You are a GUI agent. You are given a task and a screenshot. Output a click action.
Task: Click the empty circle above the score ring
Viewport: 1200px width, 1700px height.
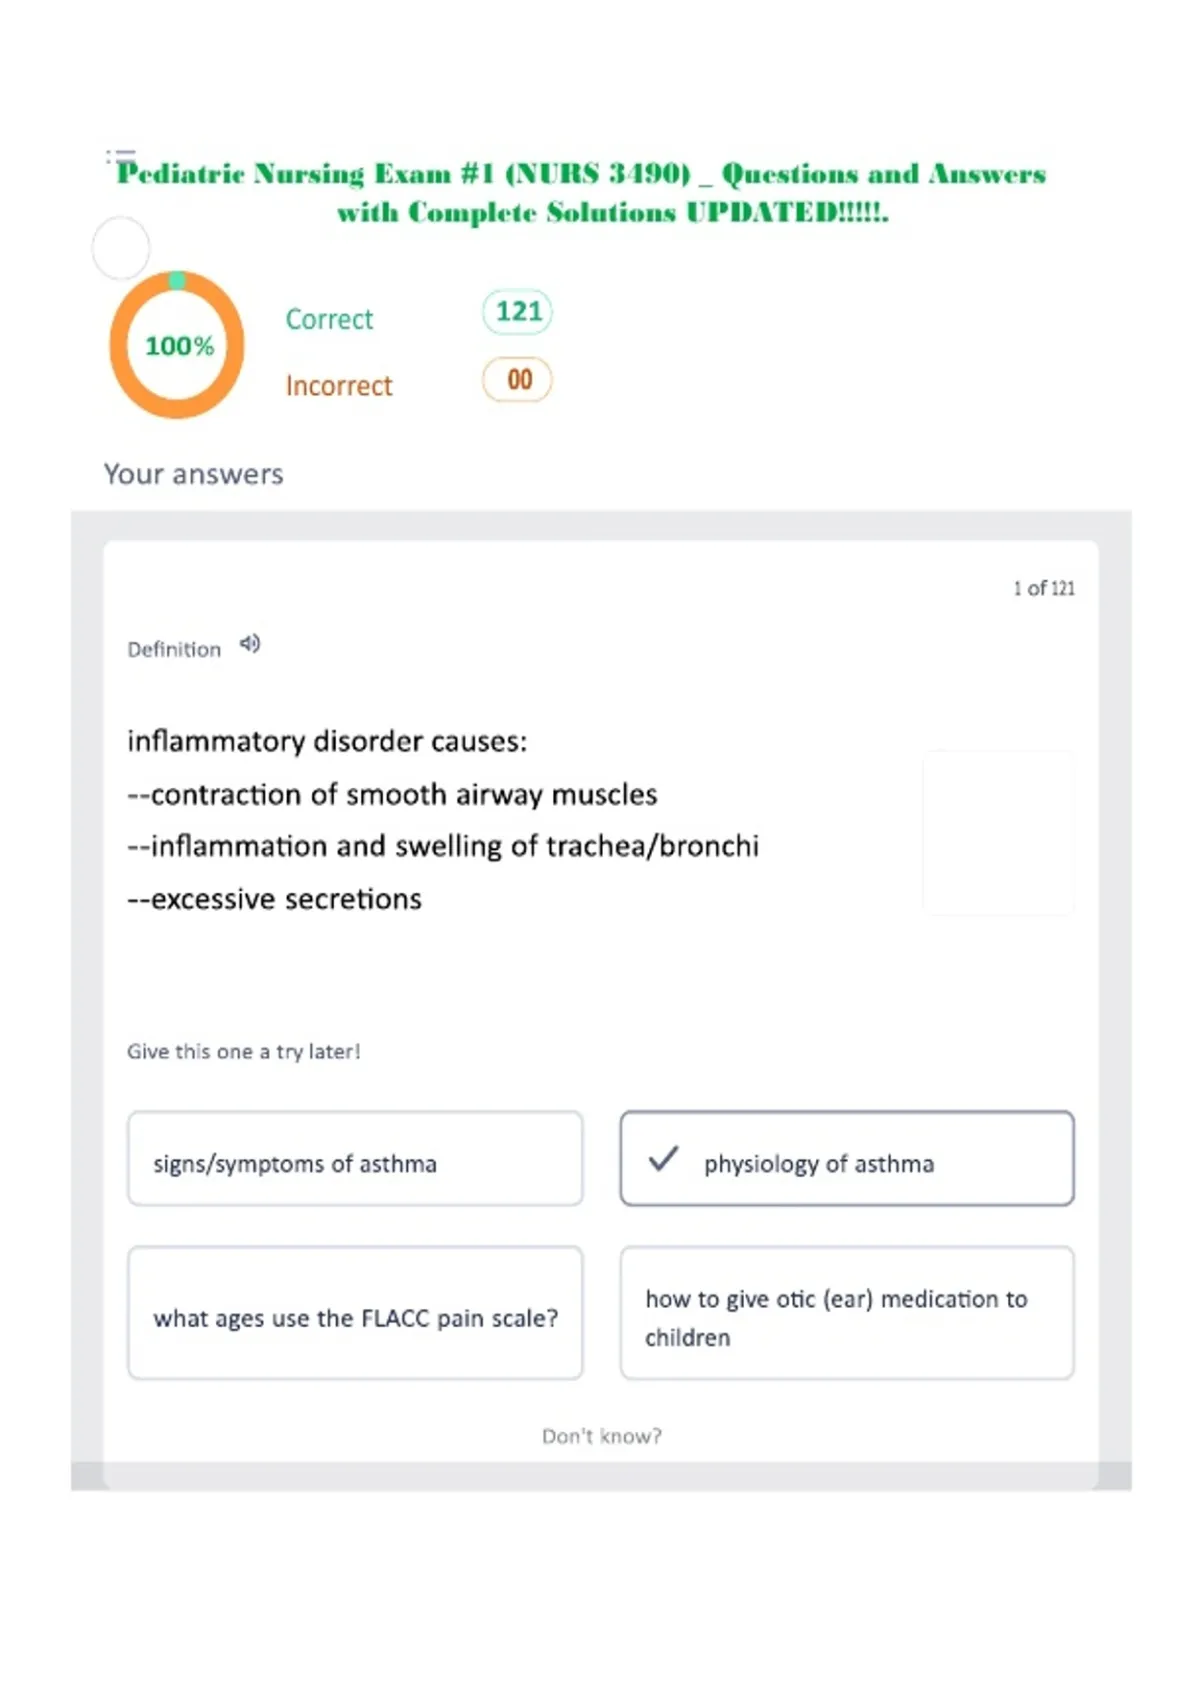121,247
